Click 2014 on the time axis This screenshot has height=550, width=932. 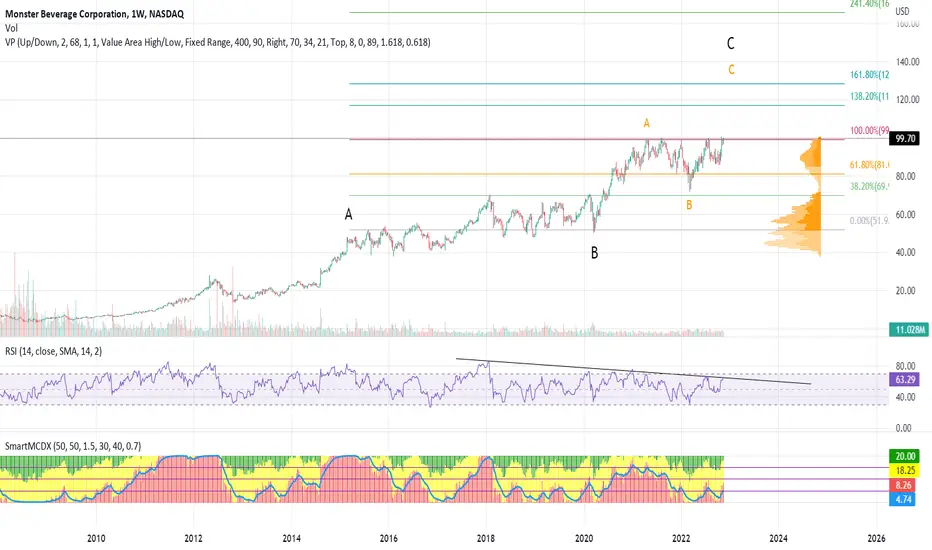pos(291,539)
